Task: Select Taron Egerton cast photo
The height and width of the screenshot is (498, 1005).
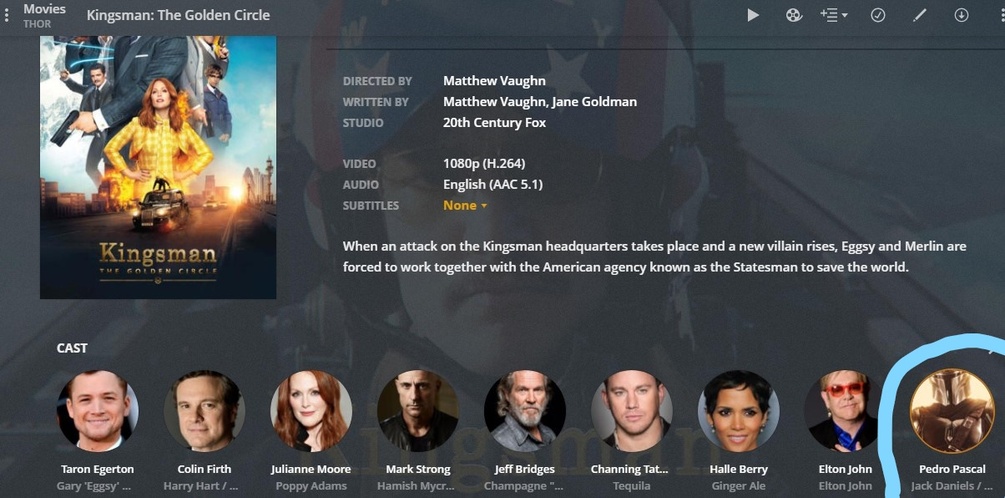Action: point(97,411)
